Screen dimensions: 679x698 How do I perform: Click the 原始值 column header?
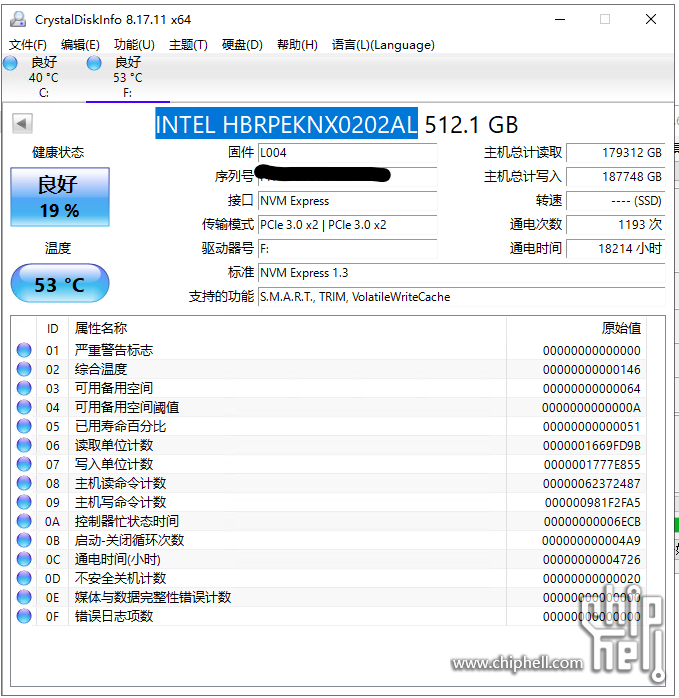coord(577,329)
